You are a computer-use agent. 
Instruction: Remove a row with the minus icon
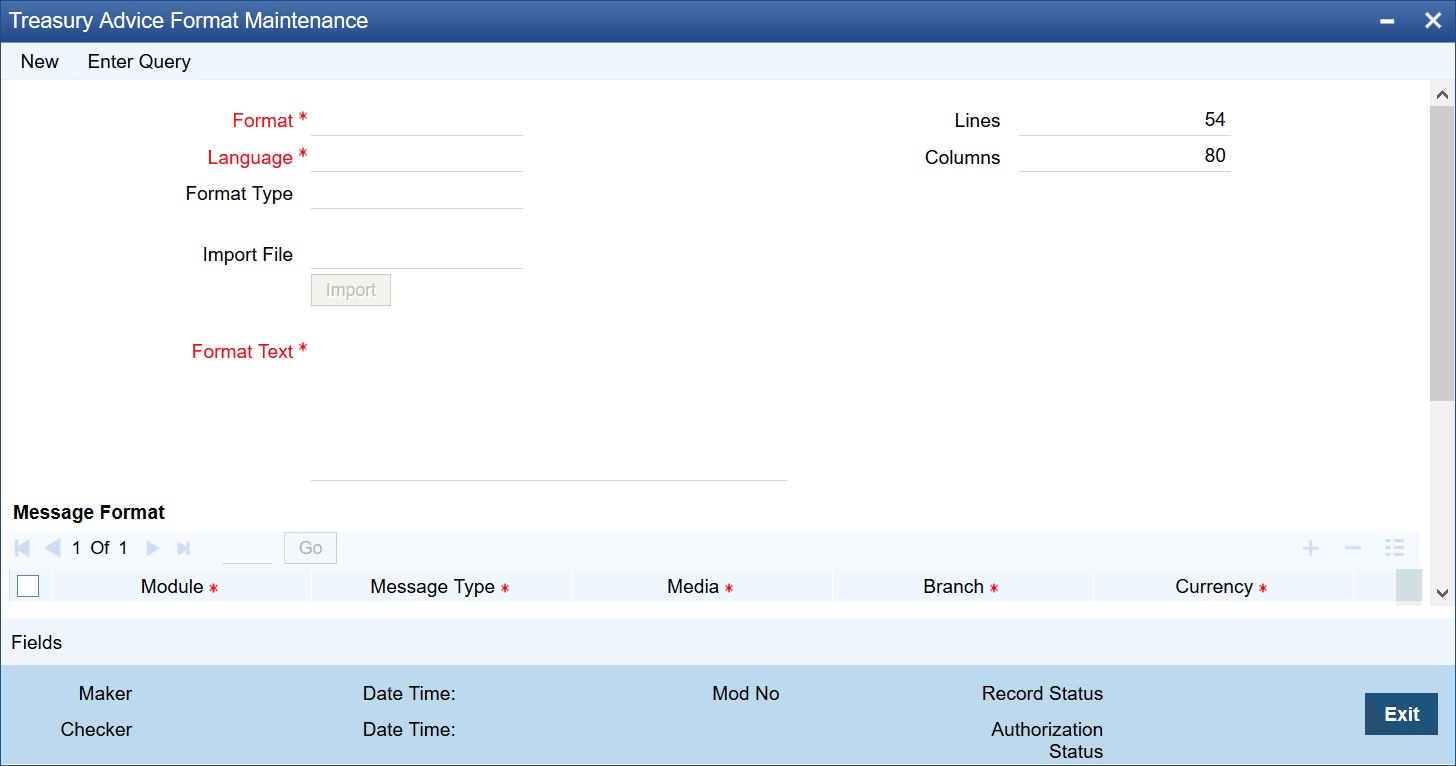1352,548
